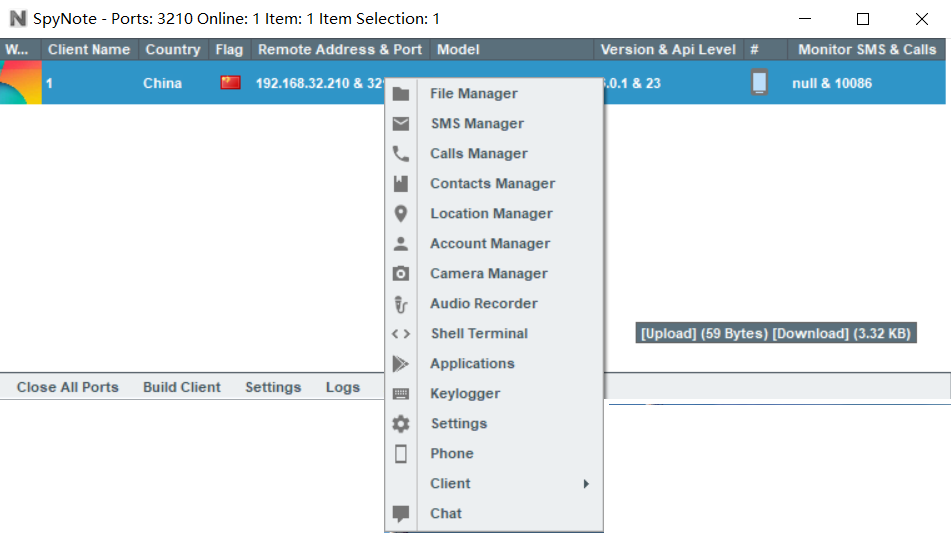
Task: Open Applications from the context menu
Action: pyautogui.click(x=472, y=364)
